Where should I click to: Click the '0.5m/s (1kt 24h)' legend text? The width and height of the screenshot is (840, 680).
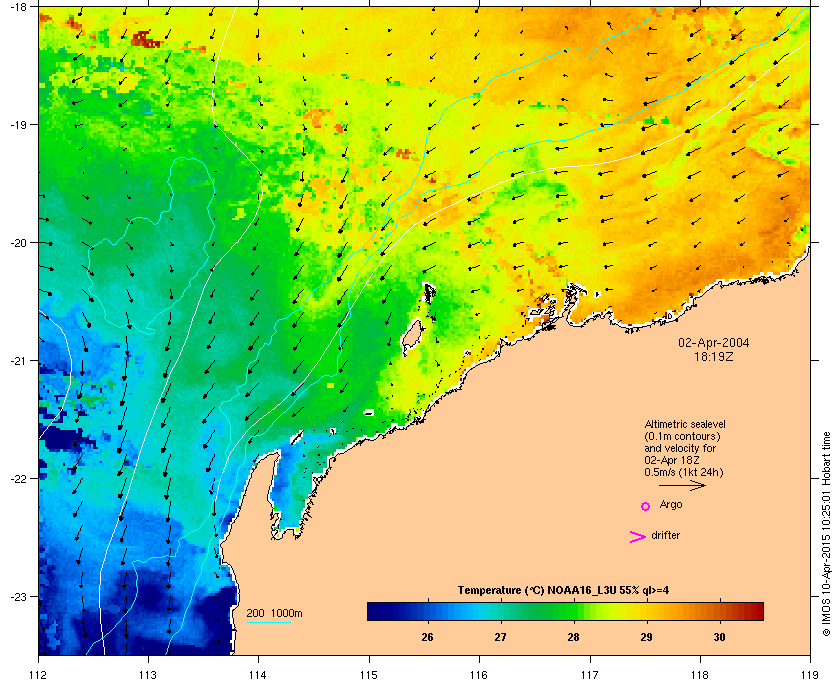click(x=684, y=473)
